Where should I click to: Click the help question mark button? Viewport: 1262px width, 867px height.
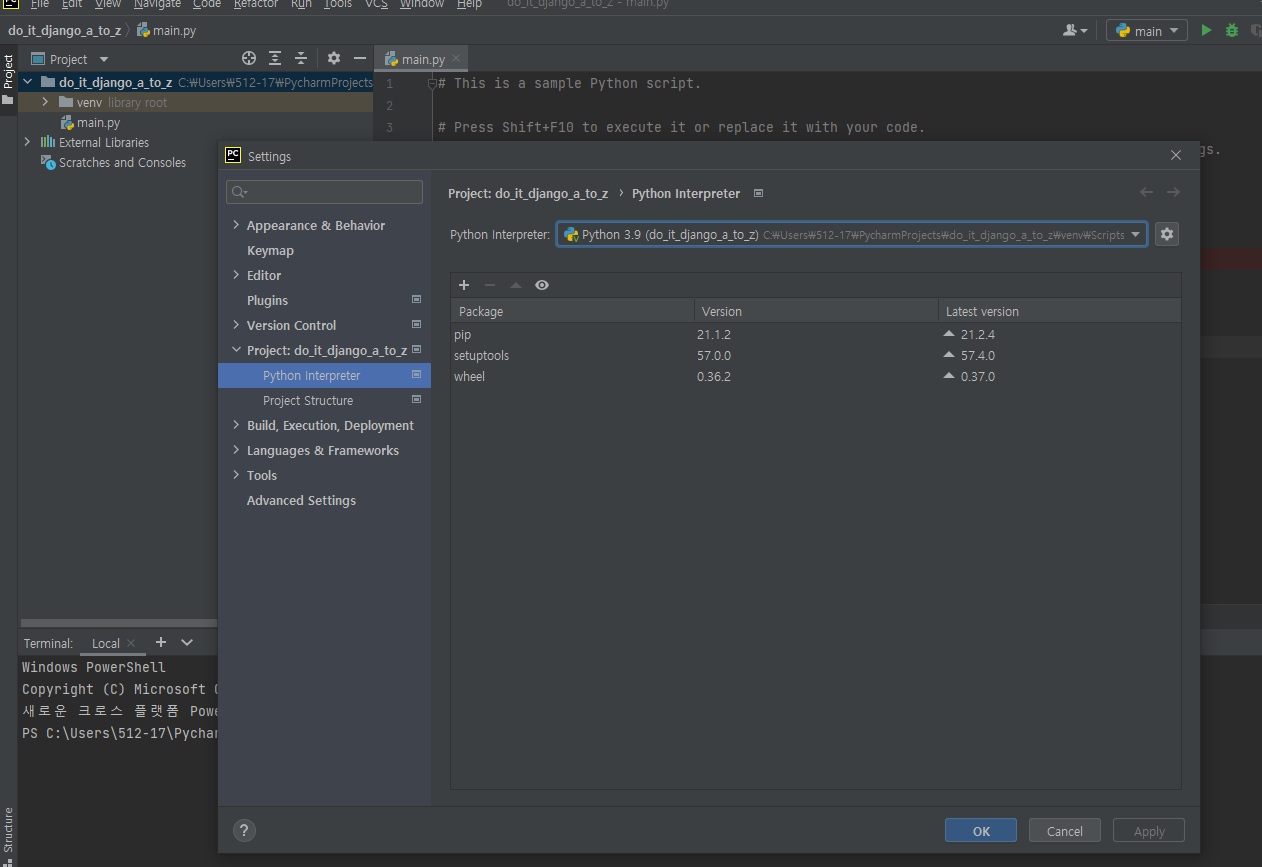[244, 830]
